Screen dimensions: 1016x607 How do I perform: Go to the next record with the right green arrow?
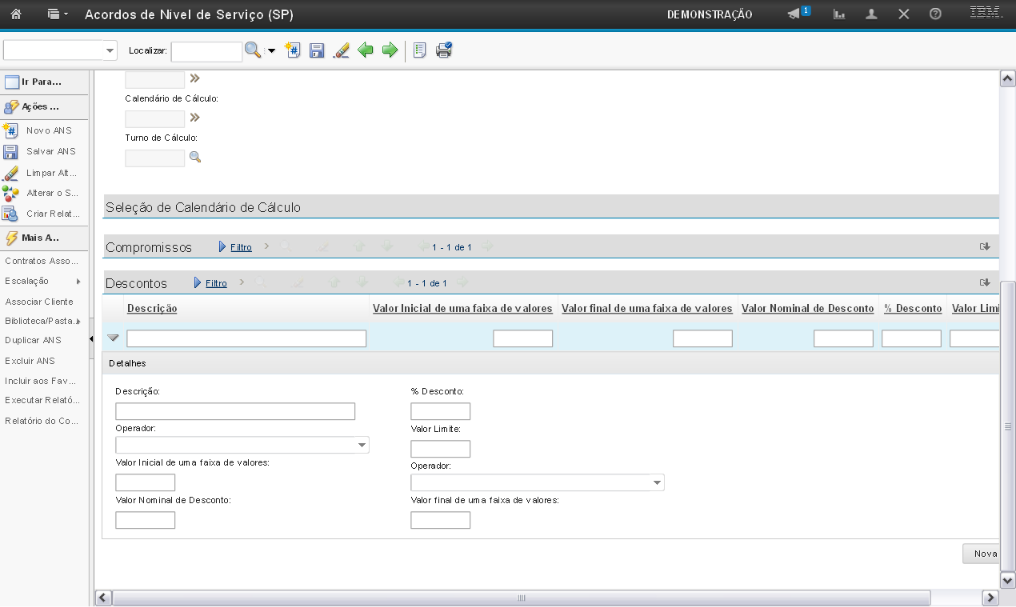(x=389, y=50)
